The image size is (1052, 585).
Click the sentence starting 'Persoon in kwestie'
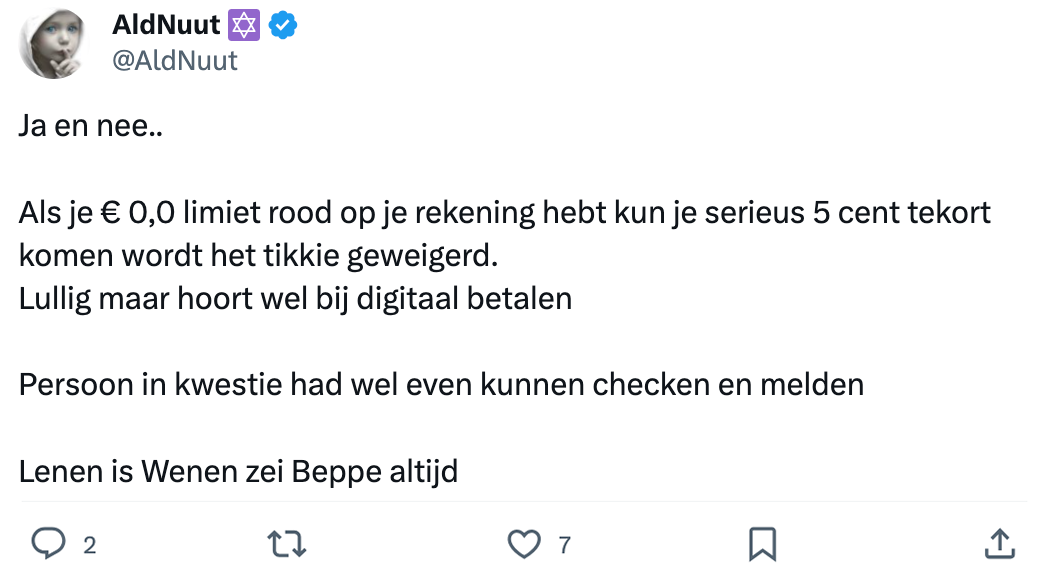pos(440,384)
